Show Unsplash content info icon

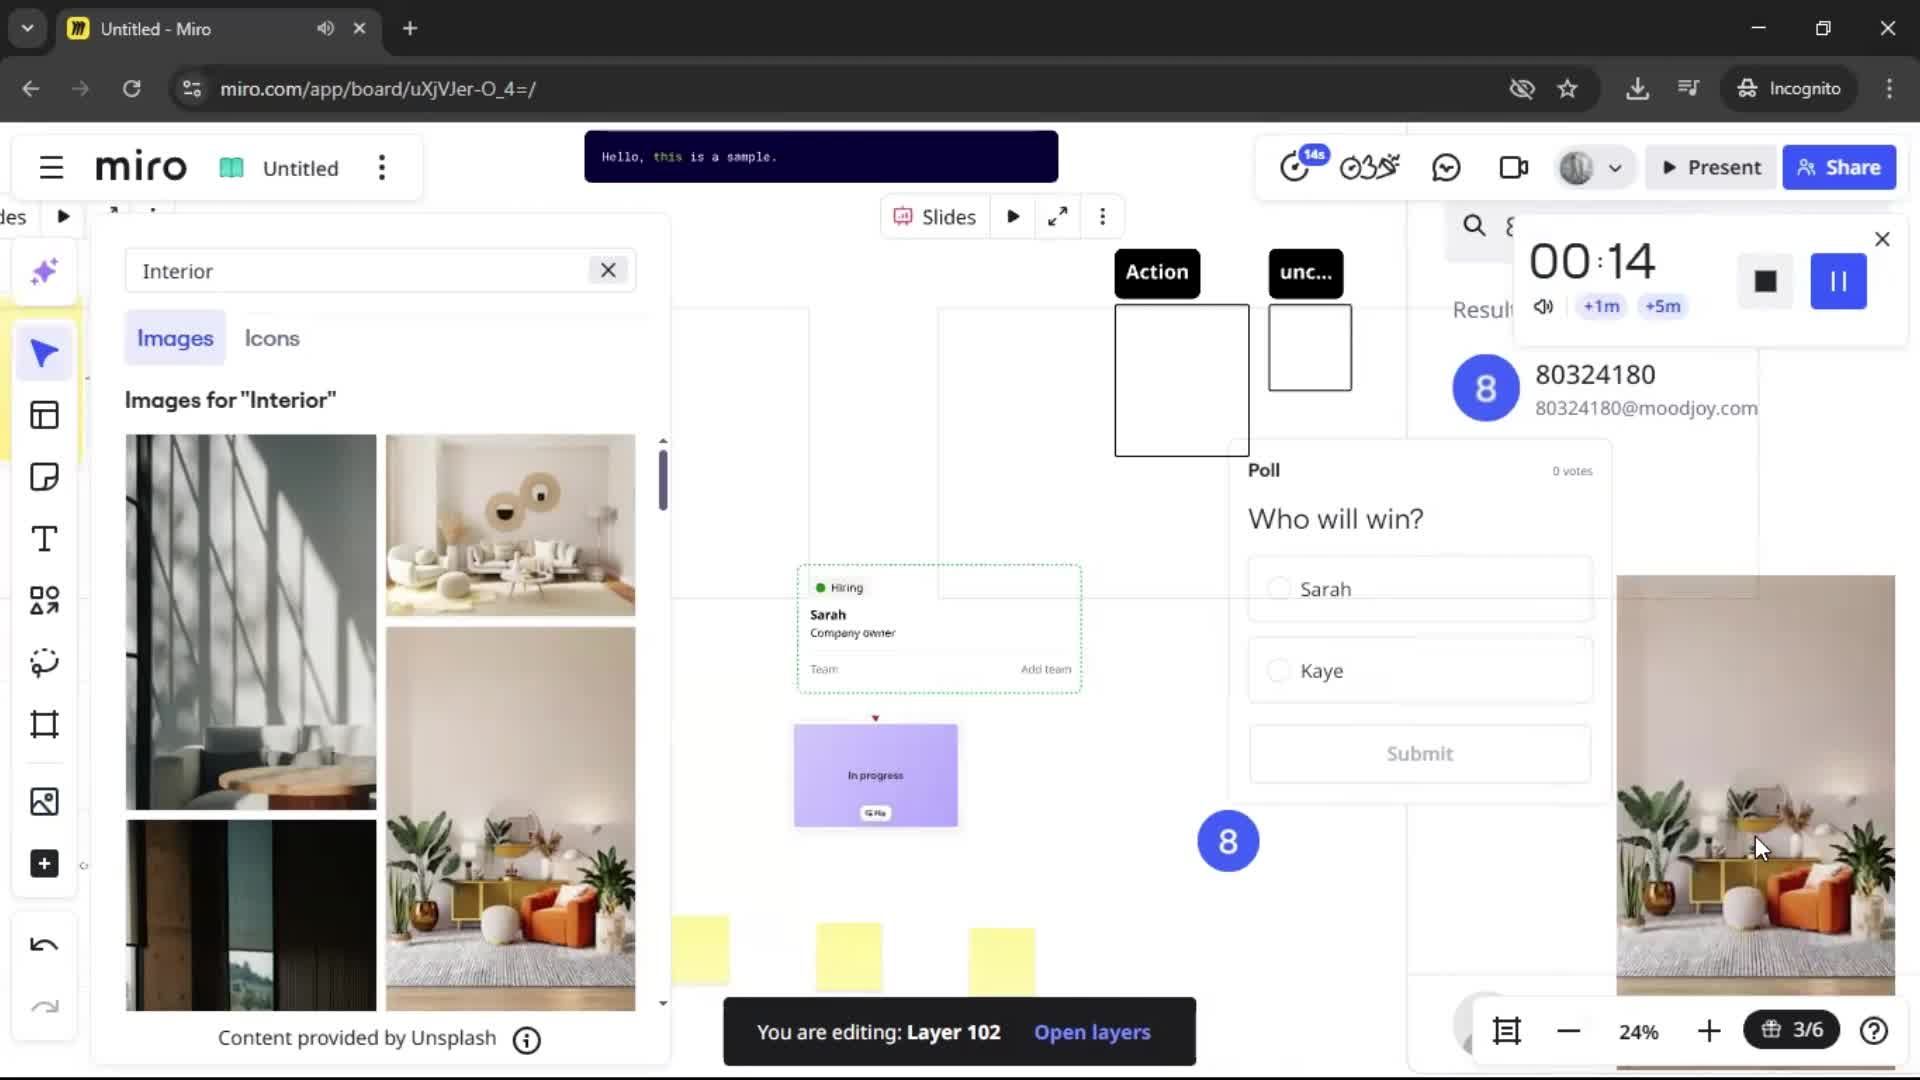coord(527,1040)
